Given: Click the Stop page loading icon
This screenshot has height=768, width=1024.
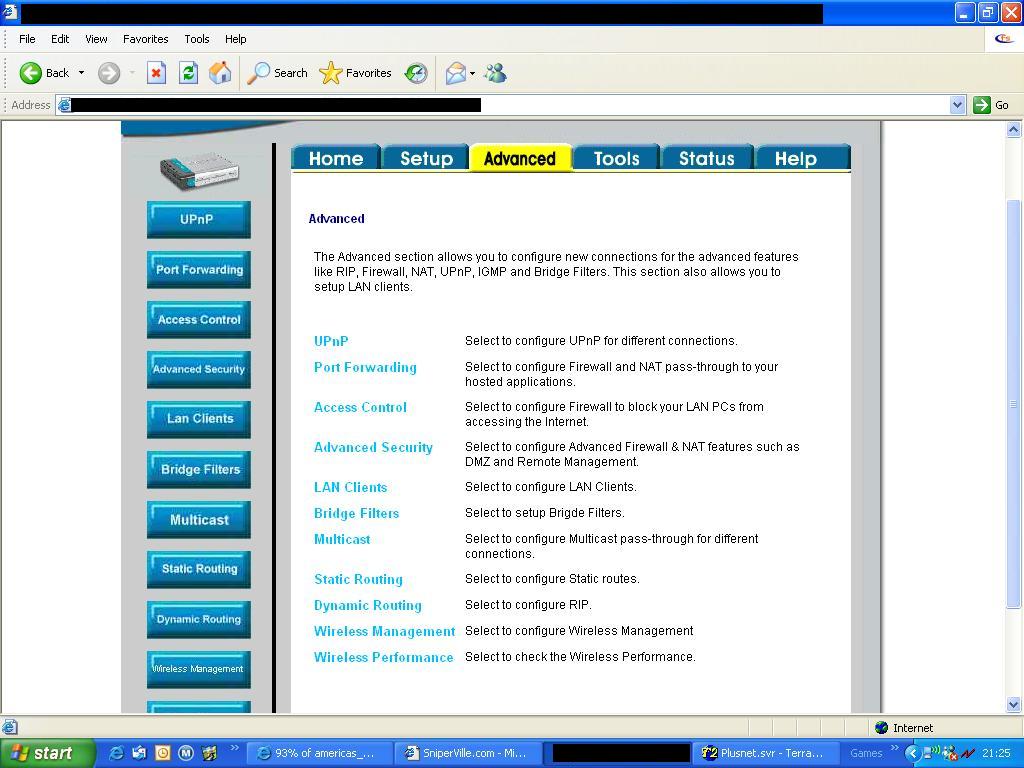Looking at the screenshot, I should tap(156, 73).
